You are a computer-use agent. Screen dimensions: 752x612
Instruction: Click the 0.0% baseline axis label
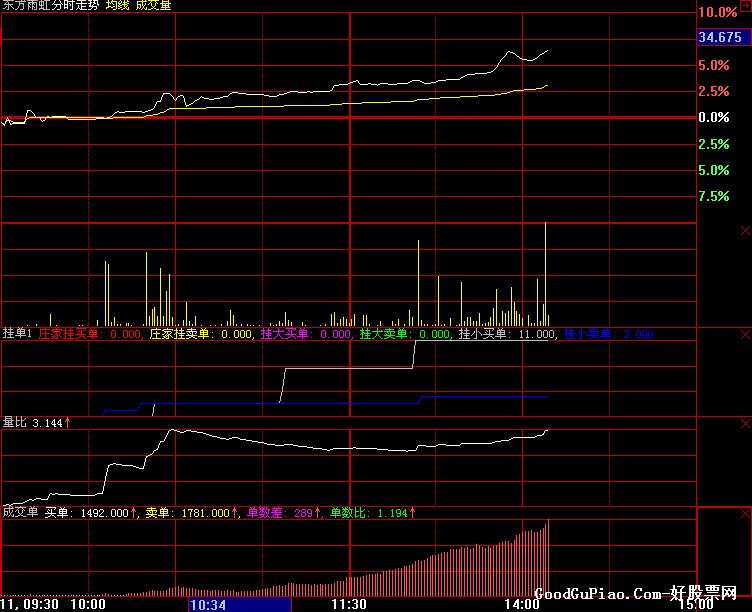tap(714, 118)
